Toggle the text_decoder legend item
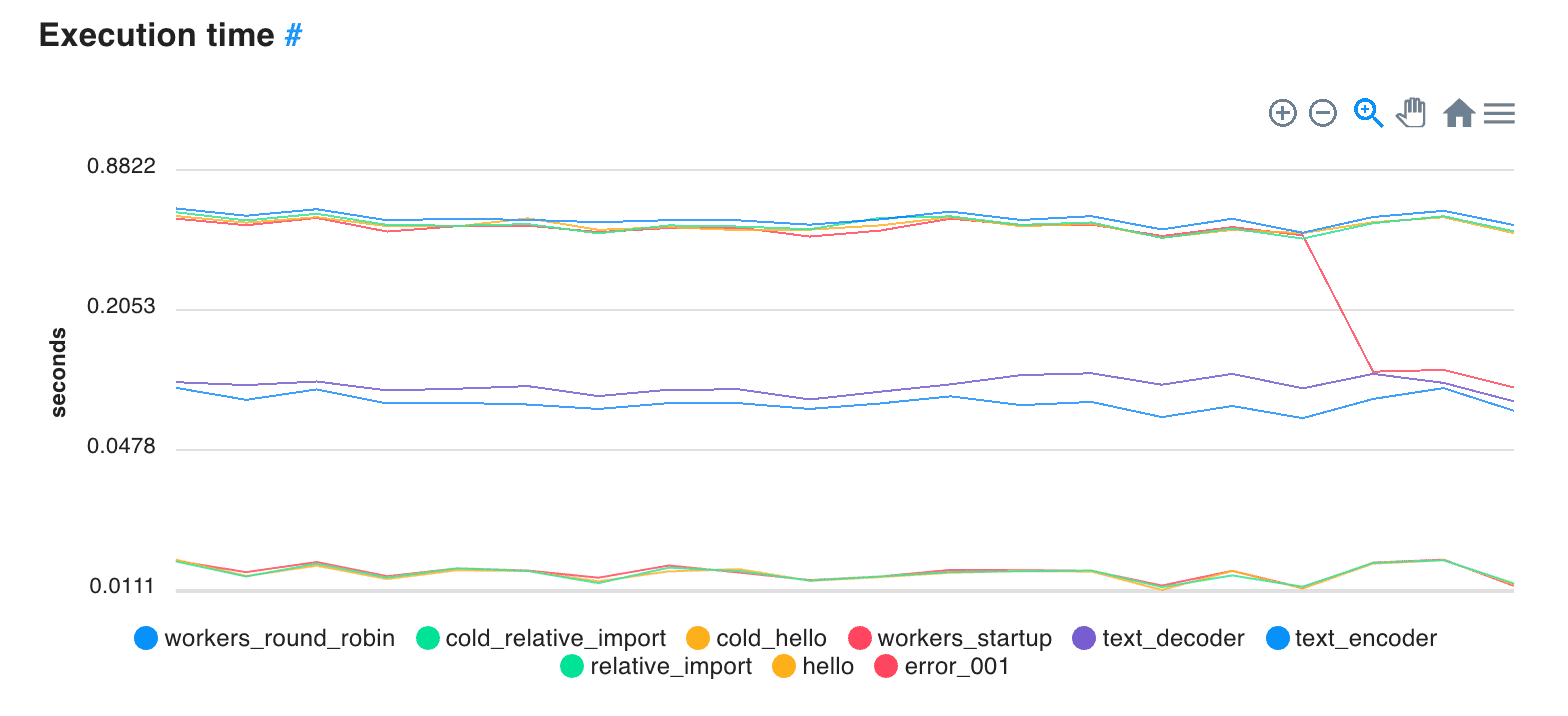The width and height of the screenshot is (1568, 716). tap(1159, 638)
